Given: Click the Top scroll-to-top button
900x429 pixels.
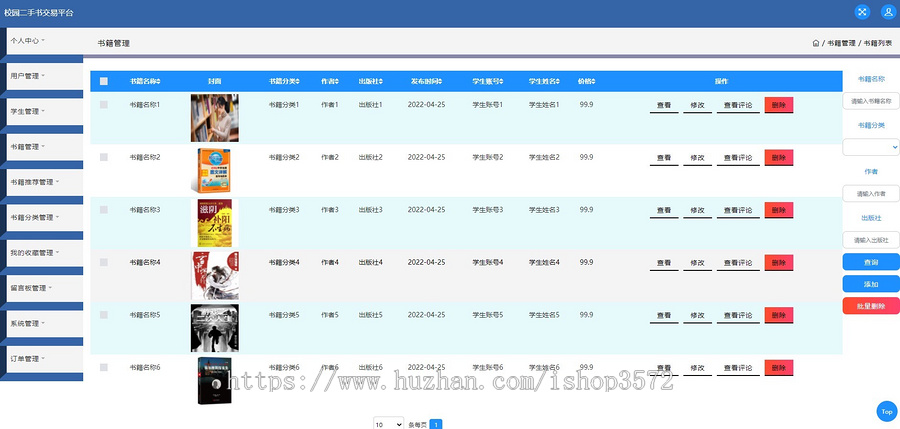Looking at the screenshot, I should coord(887,412).
